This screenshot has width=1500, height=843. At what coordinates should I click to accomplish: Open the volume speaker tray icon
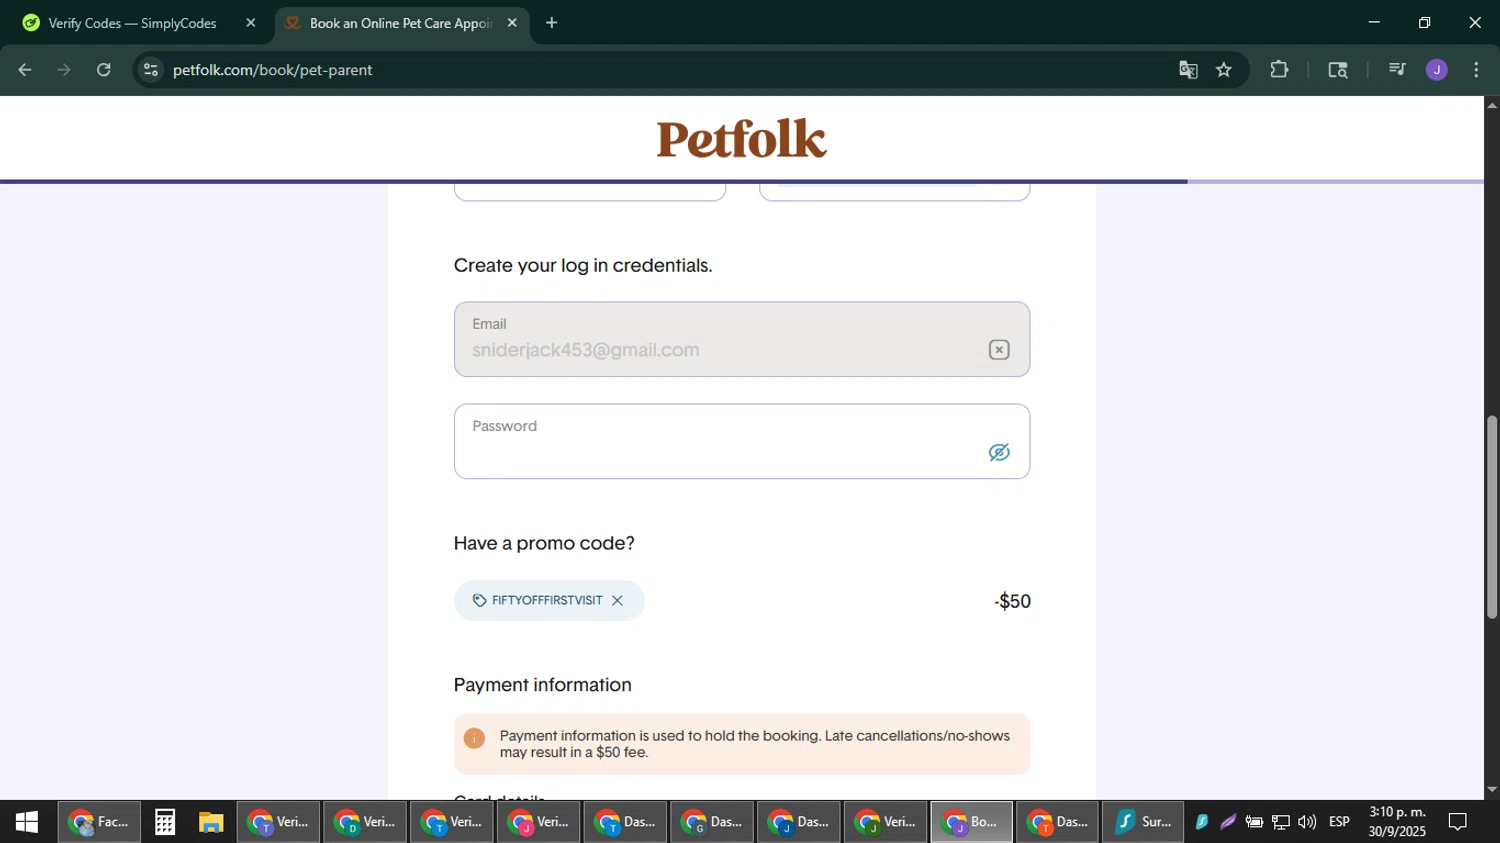click(1307, 822)
